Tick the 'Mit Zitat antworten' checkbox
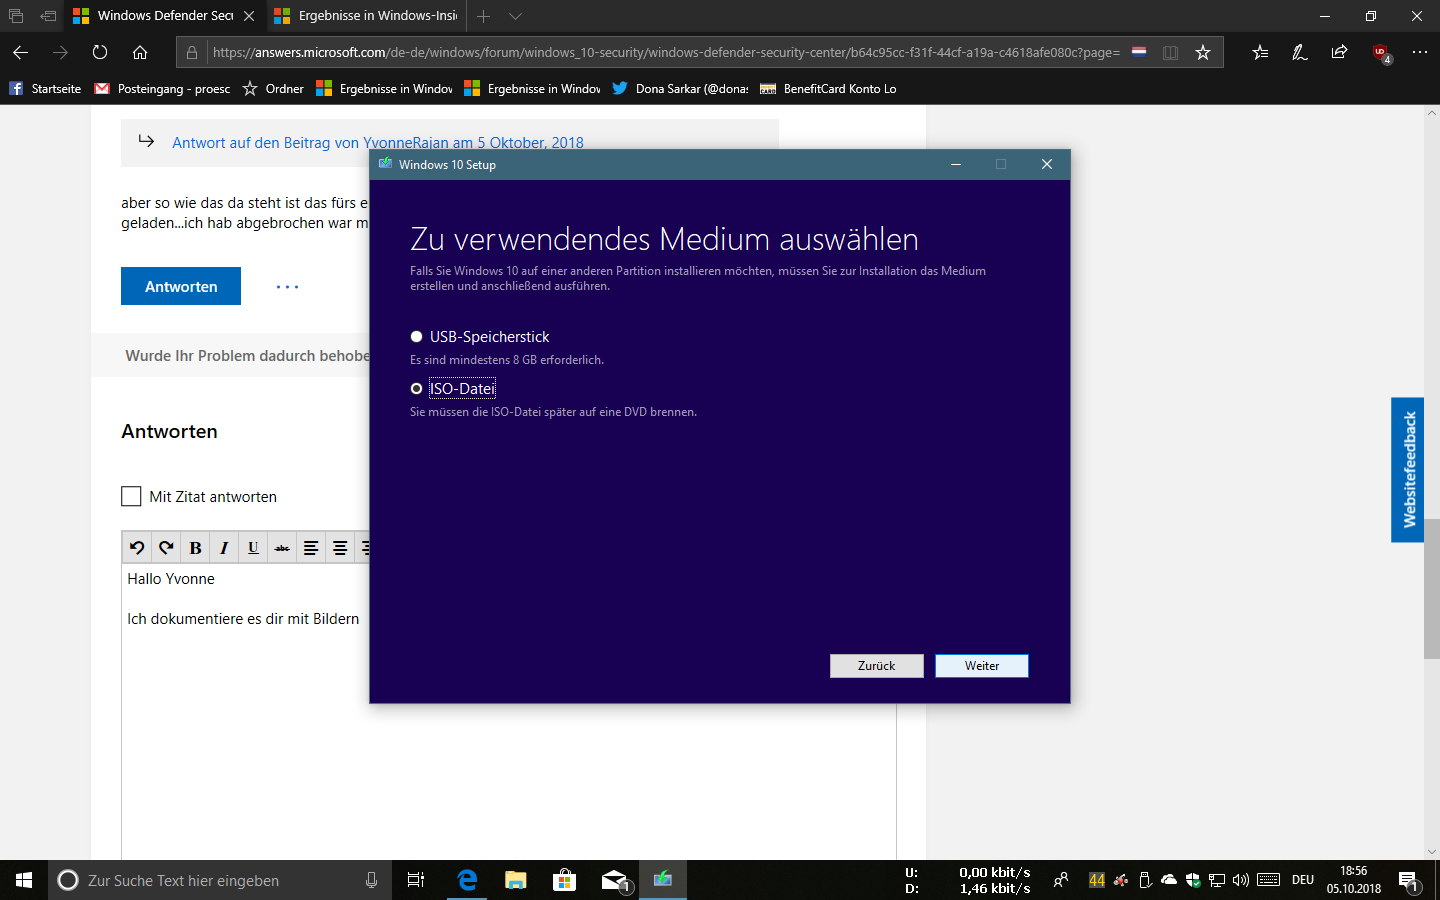Screen dimensions: 1440x900 click(131, 496)
